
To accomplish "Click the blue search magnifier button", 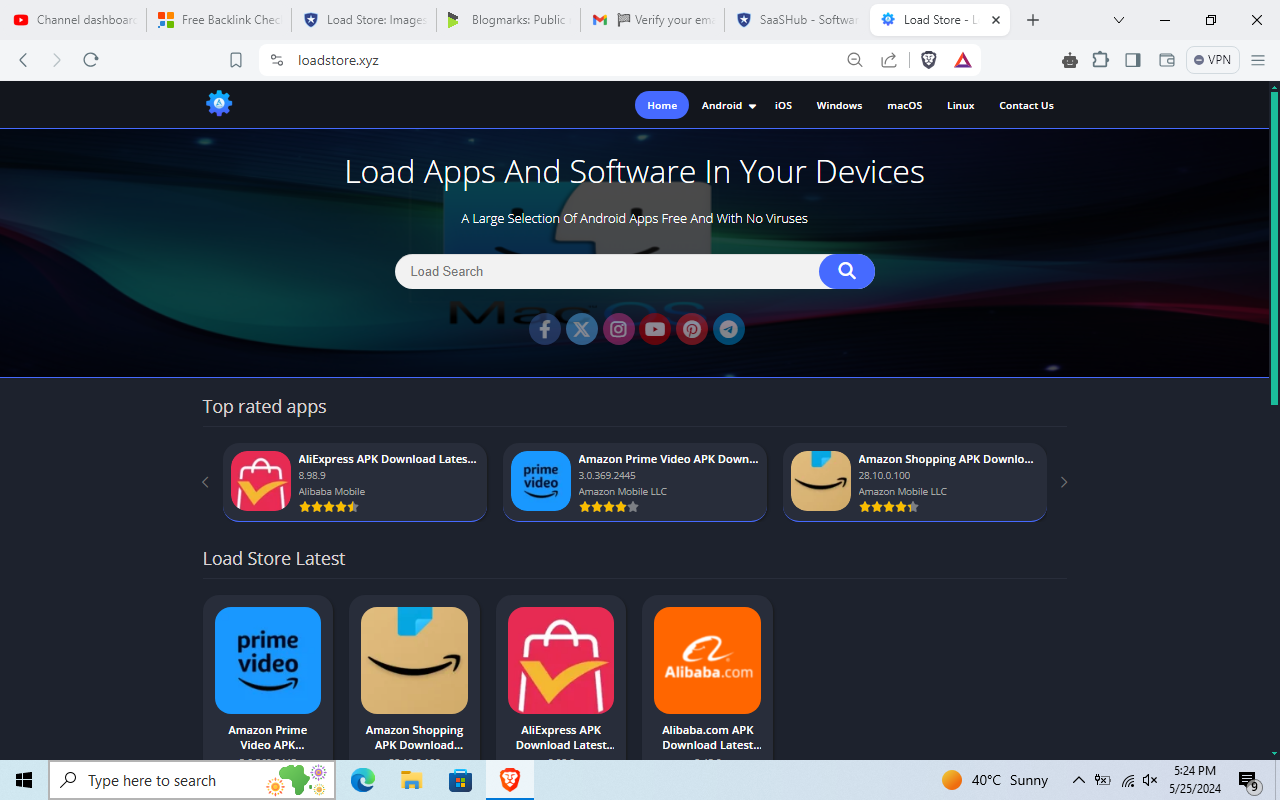I will [847, 271].
